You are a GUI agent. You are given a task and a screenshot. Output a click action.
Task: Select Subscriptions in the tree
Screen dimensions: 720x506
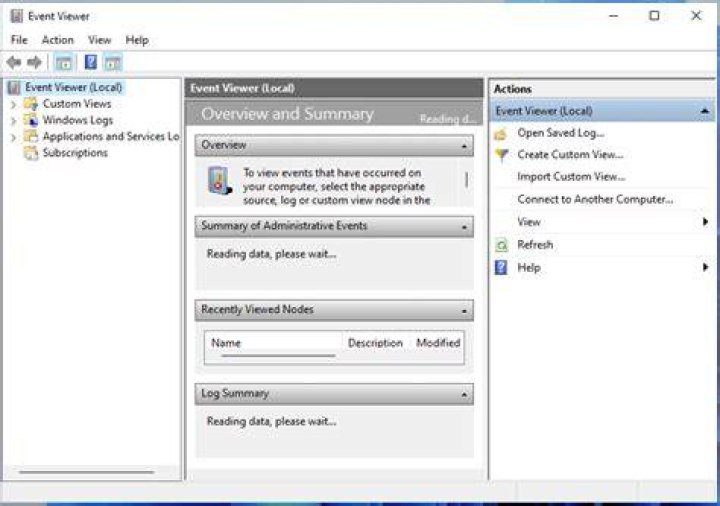tap(75, 153)
